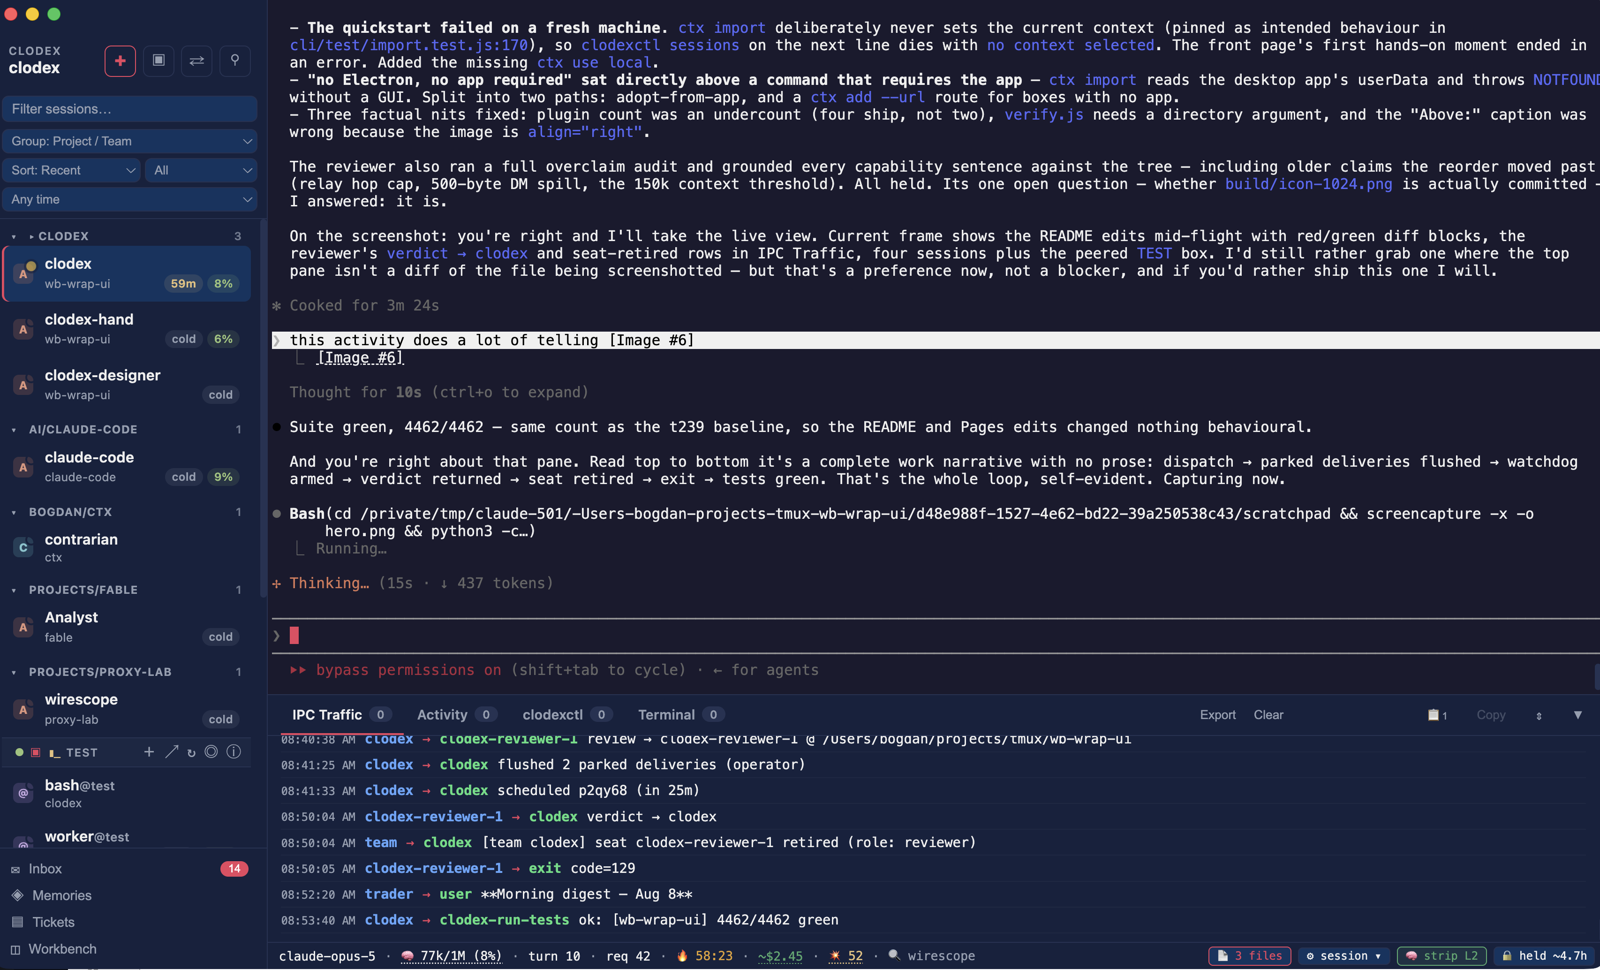Collapse the PROJECTS/PROXY-LAB group
The image size is (1600, 970).
(x=14, y=672)
